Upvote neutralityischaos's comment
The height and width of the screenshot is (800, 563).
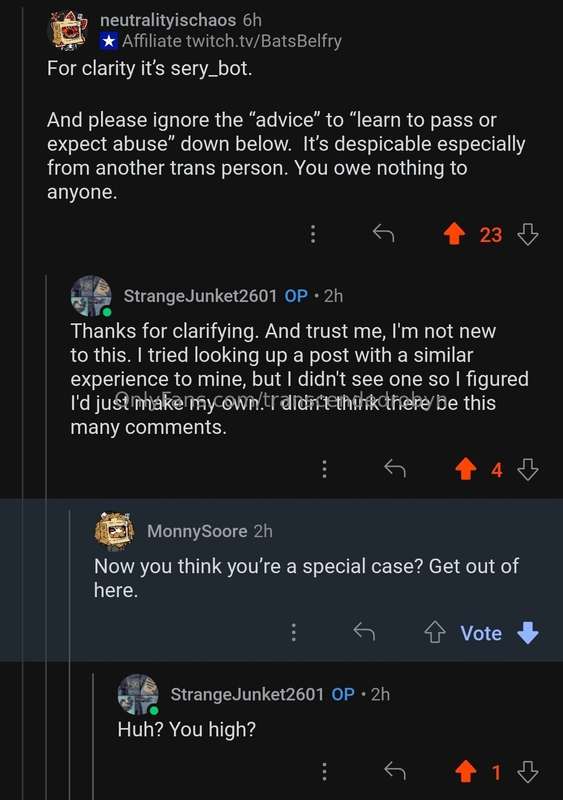pyautogui.click(x=454, y=235)
